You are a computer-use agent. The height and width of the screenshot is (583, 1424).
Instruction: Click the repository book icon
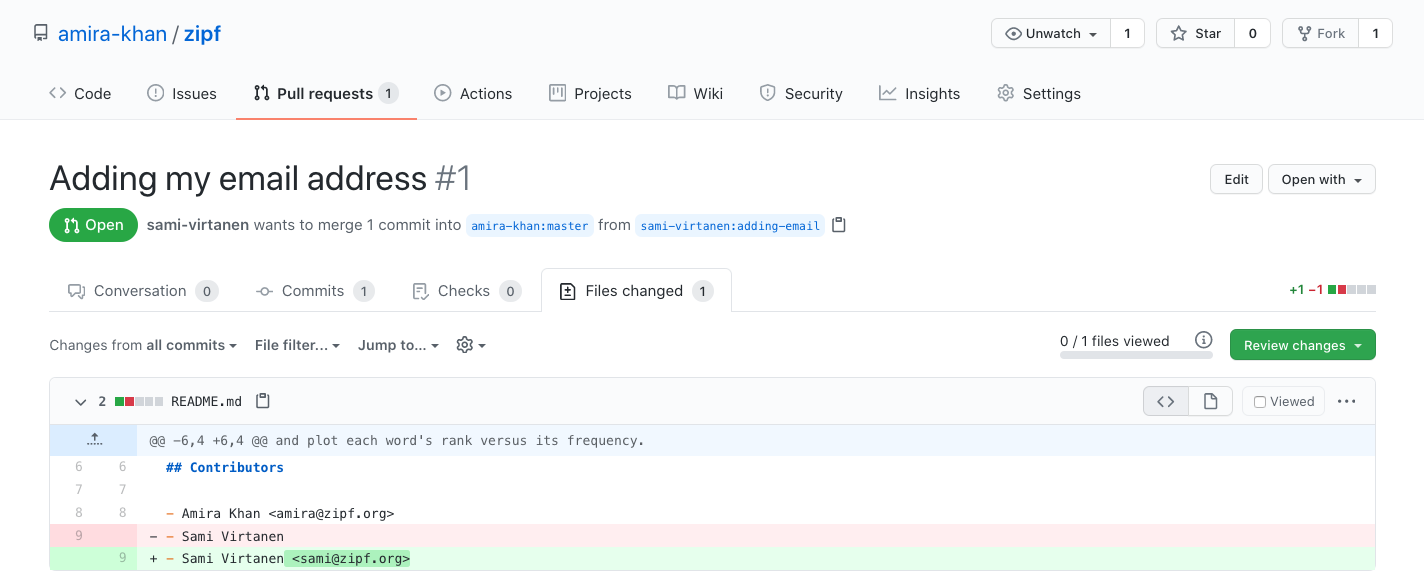[x=41, y=33]
